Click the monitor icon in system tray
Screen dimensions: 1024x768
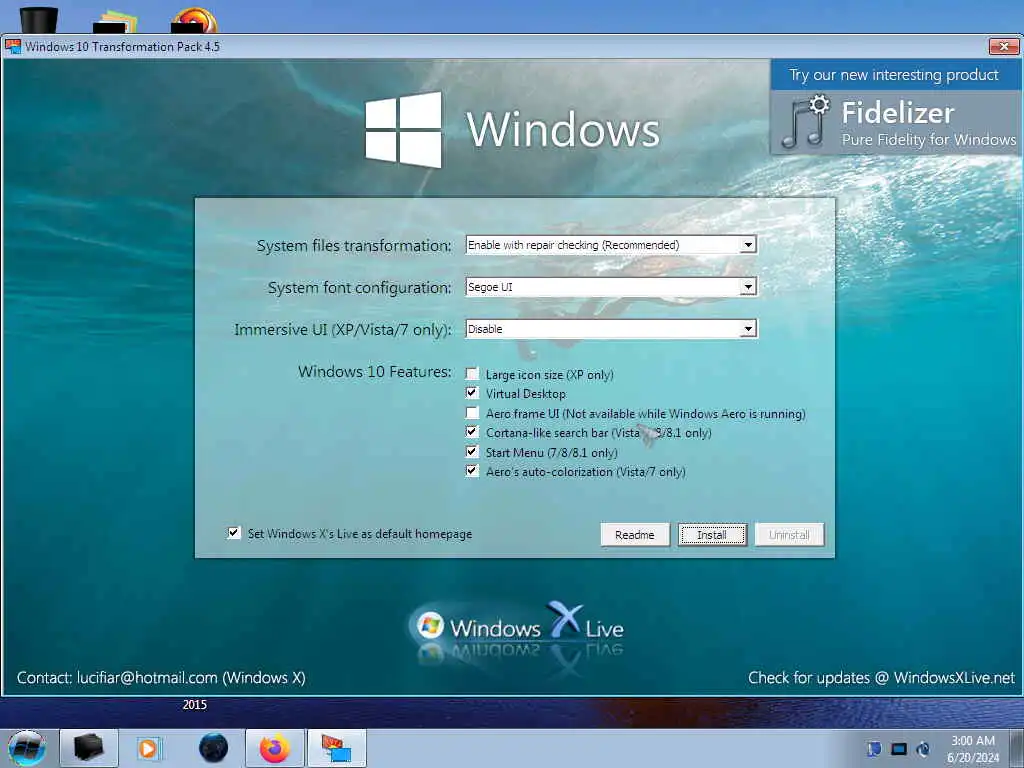pyautogui.click(x=899, y=749)
